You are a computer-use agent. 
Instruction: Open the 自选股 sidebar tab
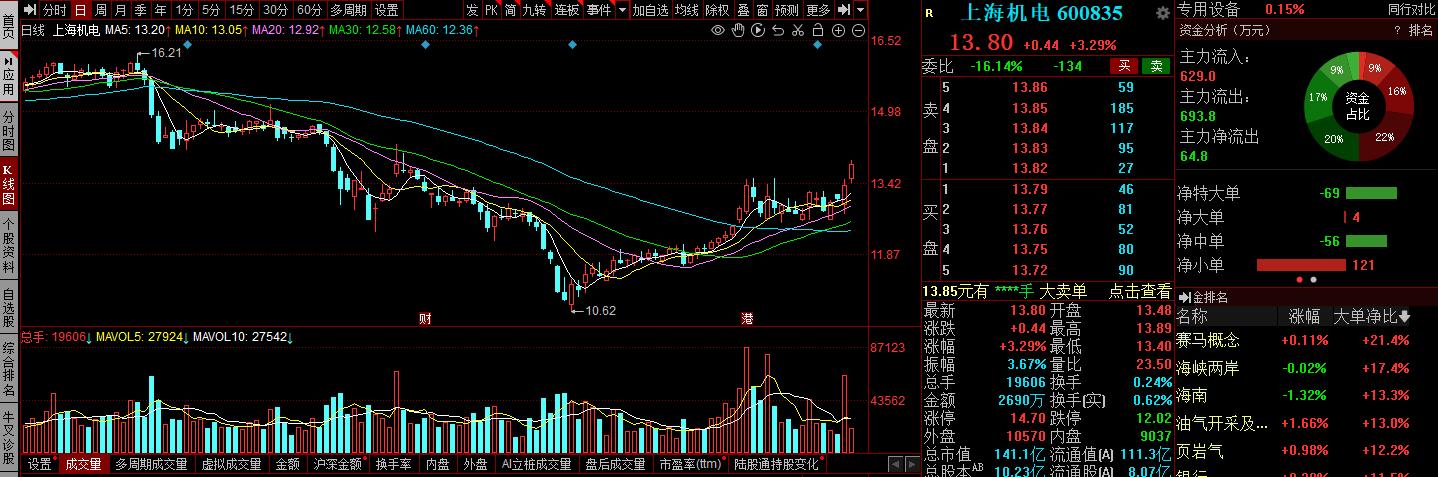[9, 308]
